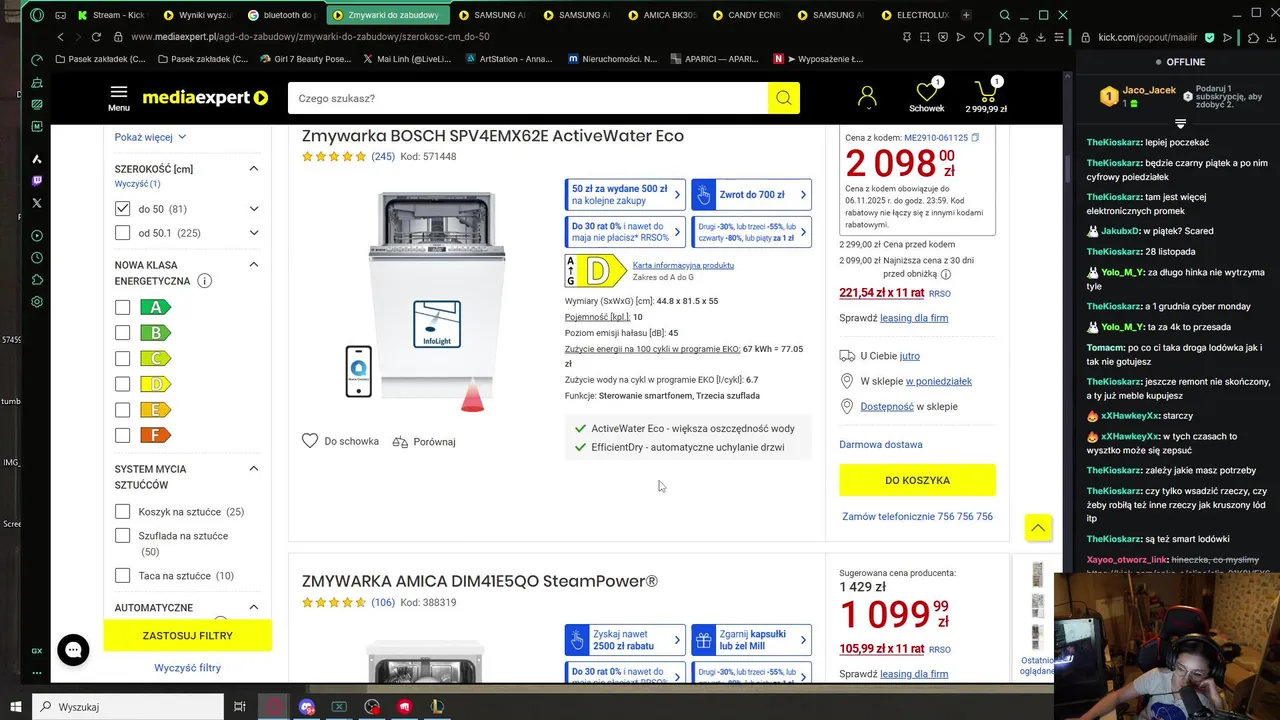This screenshot has height=720, width=1280.
Task: Open the downloads icon in browser toolbar
Action: (1043, 37)
